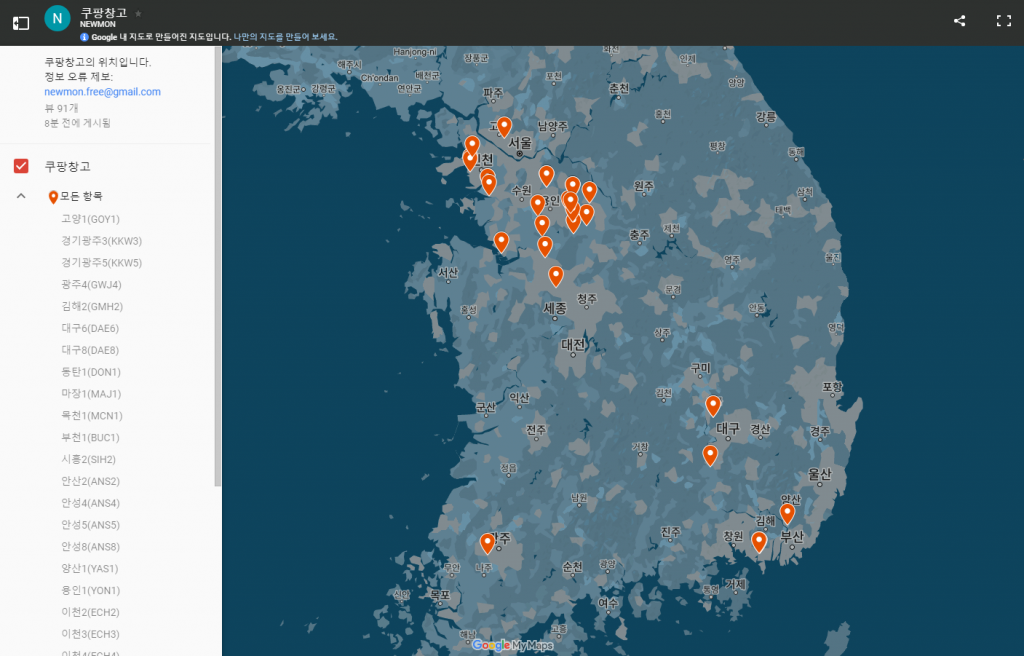The height and width of the screenshot is (656, 1024).
Task: Select the map pin just north of 대구
Action: coord(713,405)
